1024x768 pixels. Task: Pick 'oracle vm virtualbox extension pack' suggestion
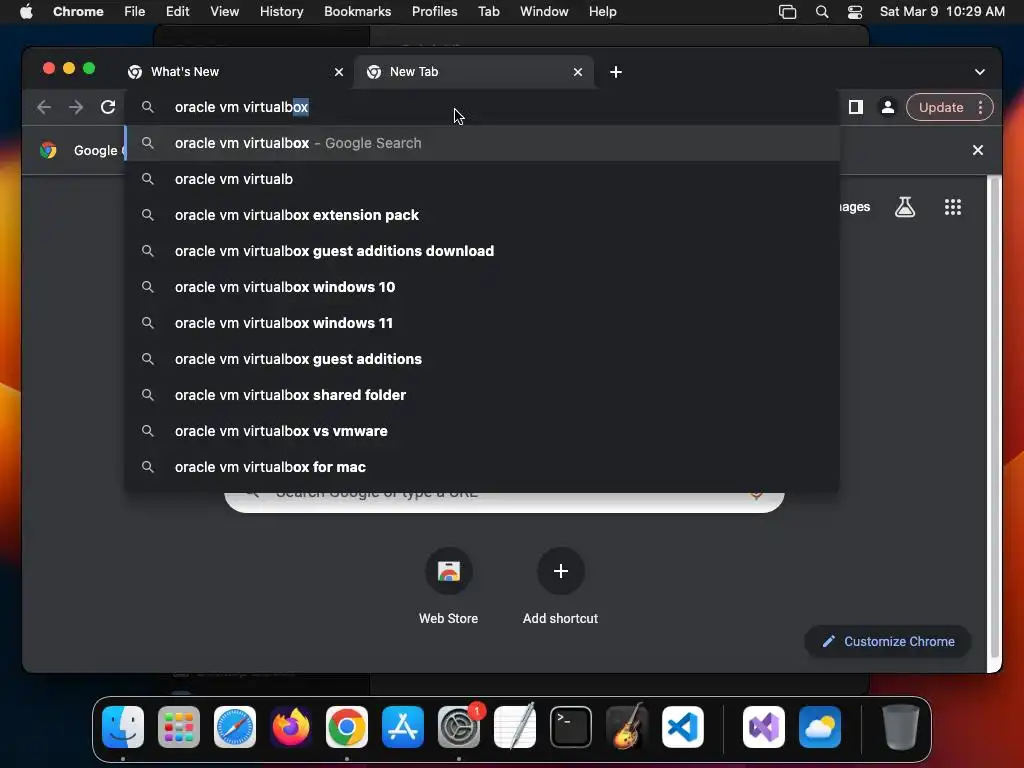[482, 215]
